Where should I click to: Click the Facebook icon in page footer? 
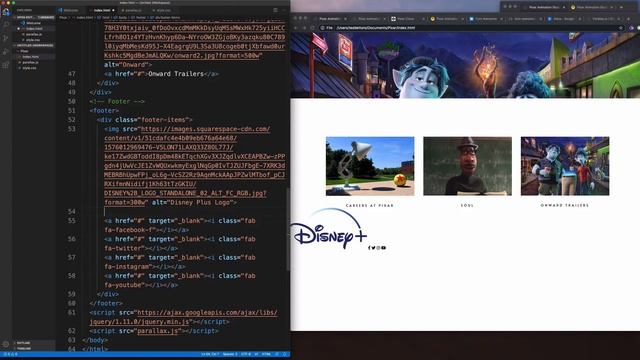pyautogui.click(x=369, y=248)
